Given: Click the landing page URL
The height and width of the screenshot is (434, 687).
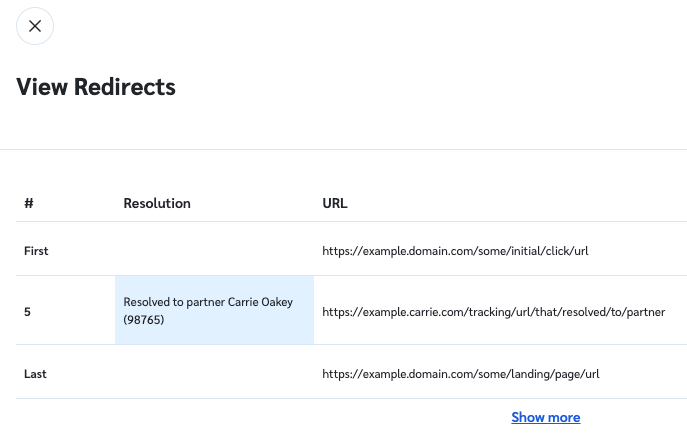Looking at the screenshot, I should pyautogui.click(x=460, y=374).
